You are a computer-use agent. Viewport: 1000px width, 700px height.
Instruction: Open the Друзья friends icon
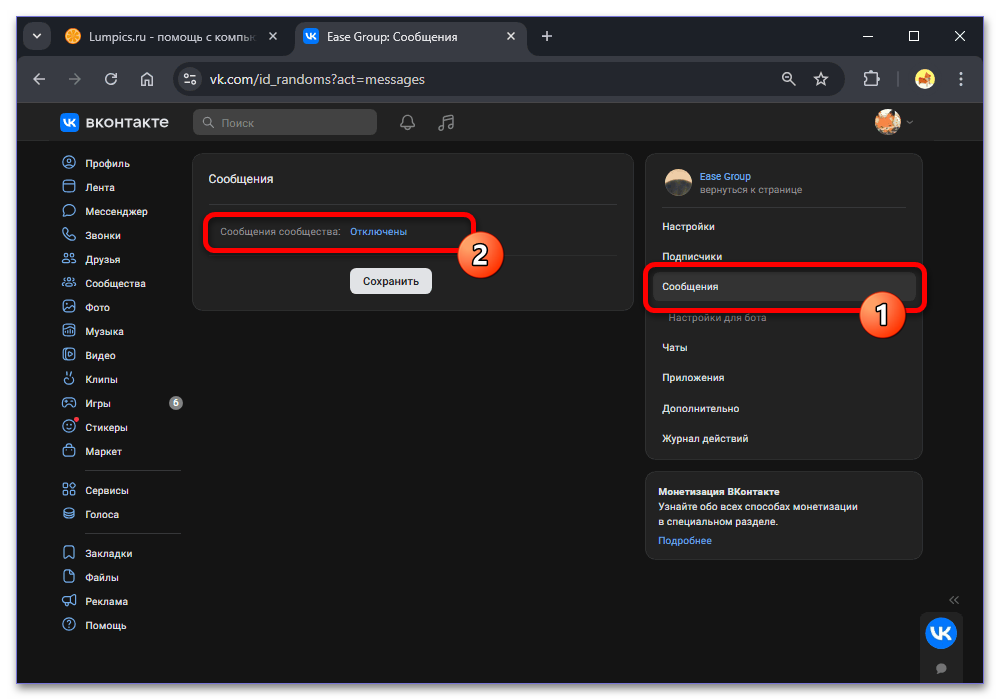point(69,258)
